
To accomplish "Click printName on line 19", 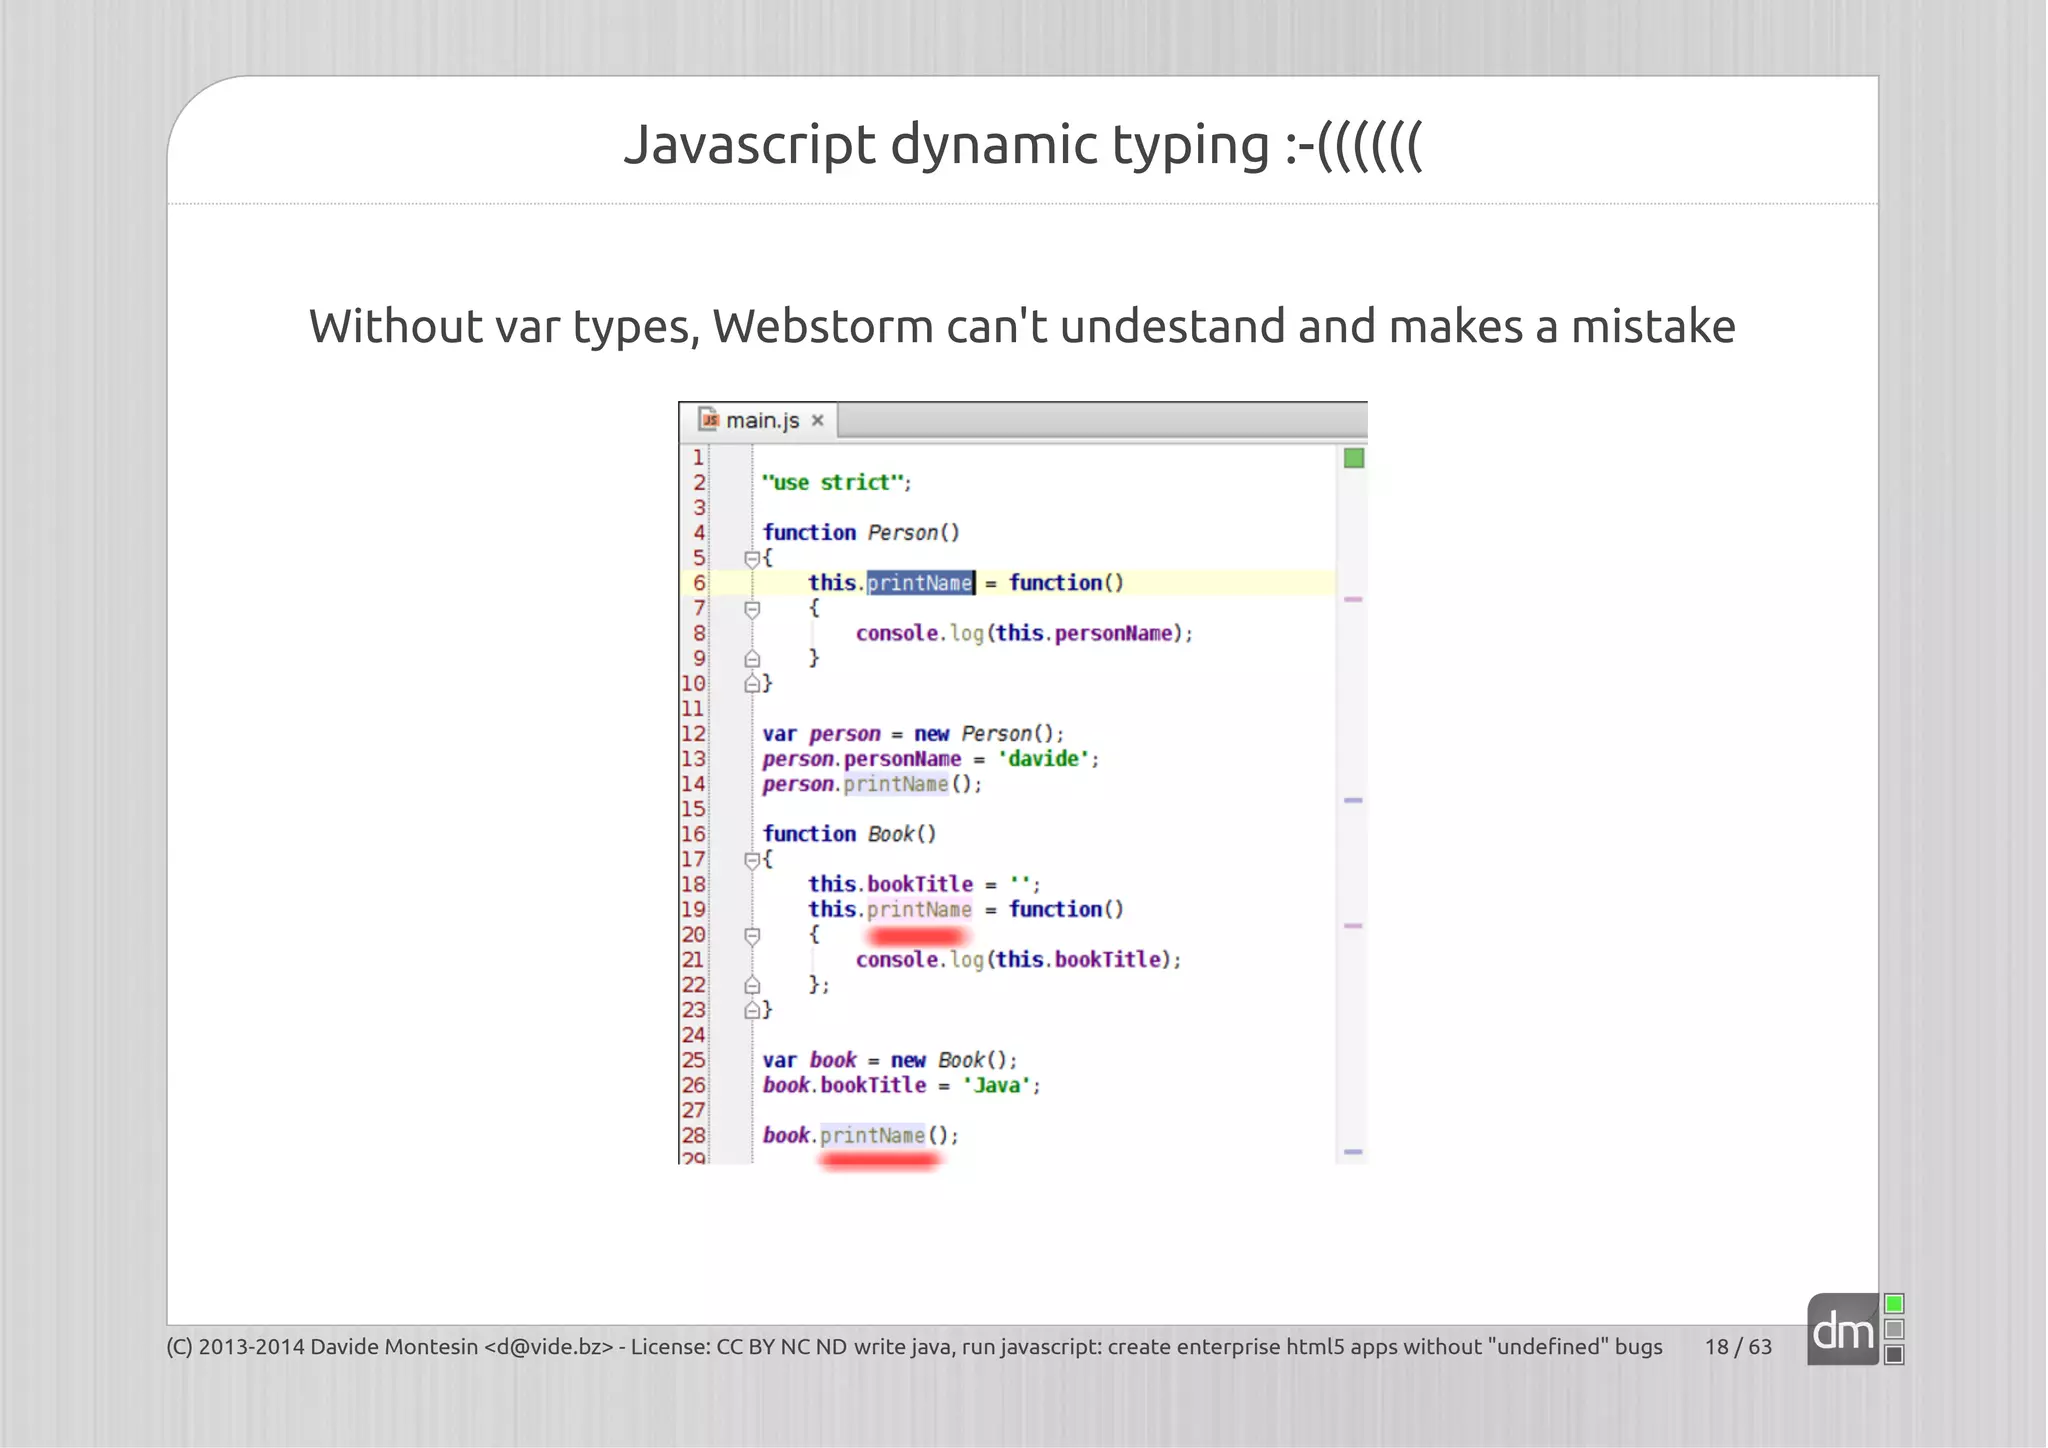I will coord(919,909).
